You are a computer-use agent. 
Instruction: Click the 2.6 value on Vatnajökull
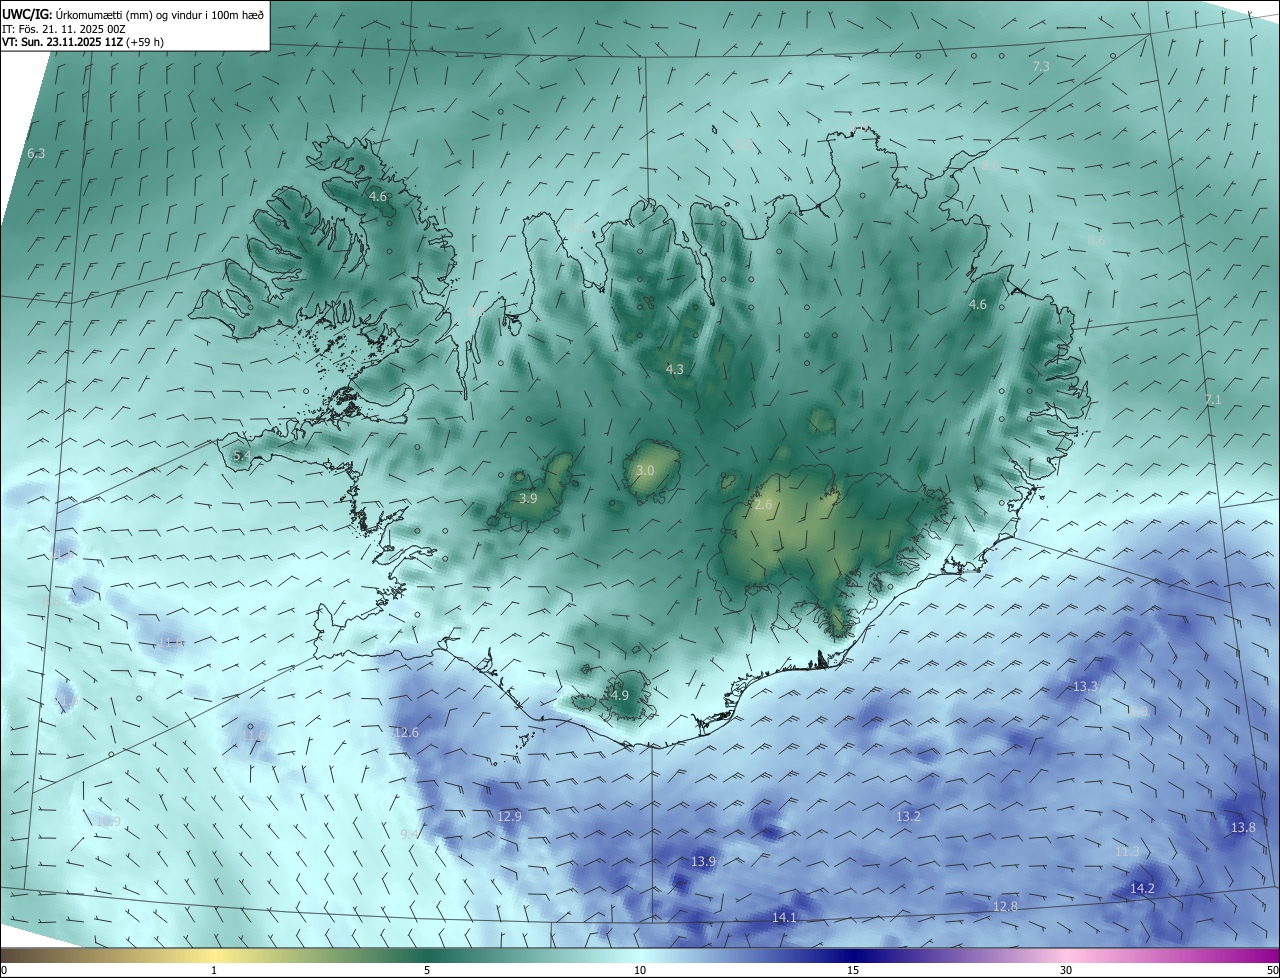coord(763,505)
